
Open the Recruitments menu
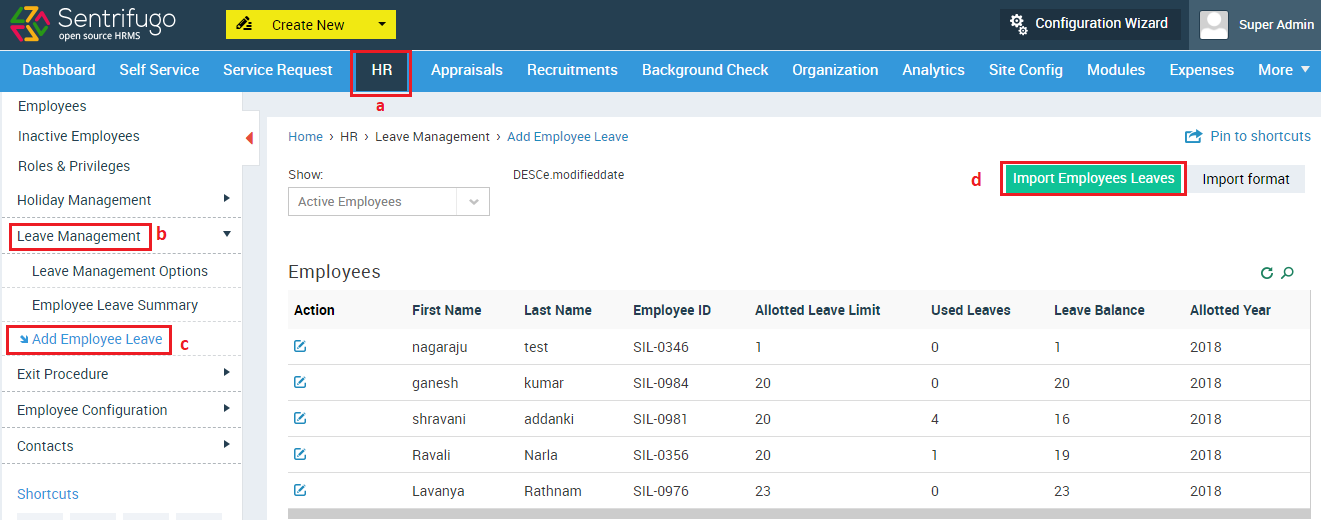tap(572, 70)
